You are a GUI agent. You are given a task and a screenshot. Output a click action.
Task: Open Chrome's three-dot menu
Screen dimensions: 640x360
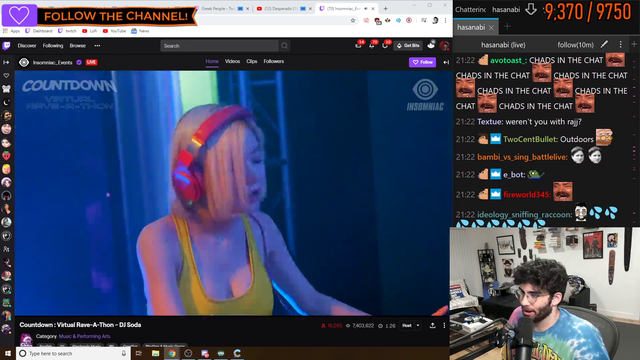click(446, 20)
